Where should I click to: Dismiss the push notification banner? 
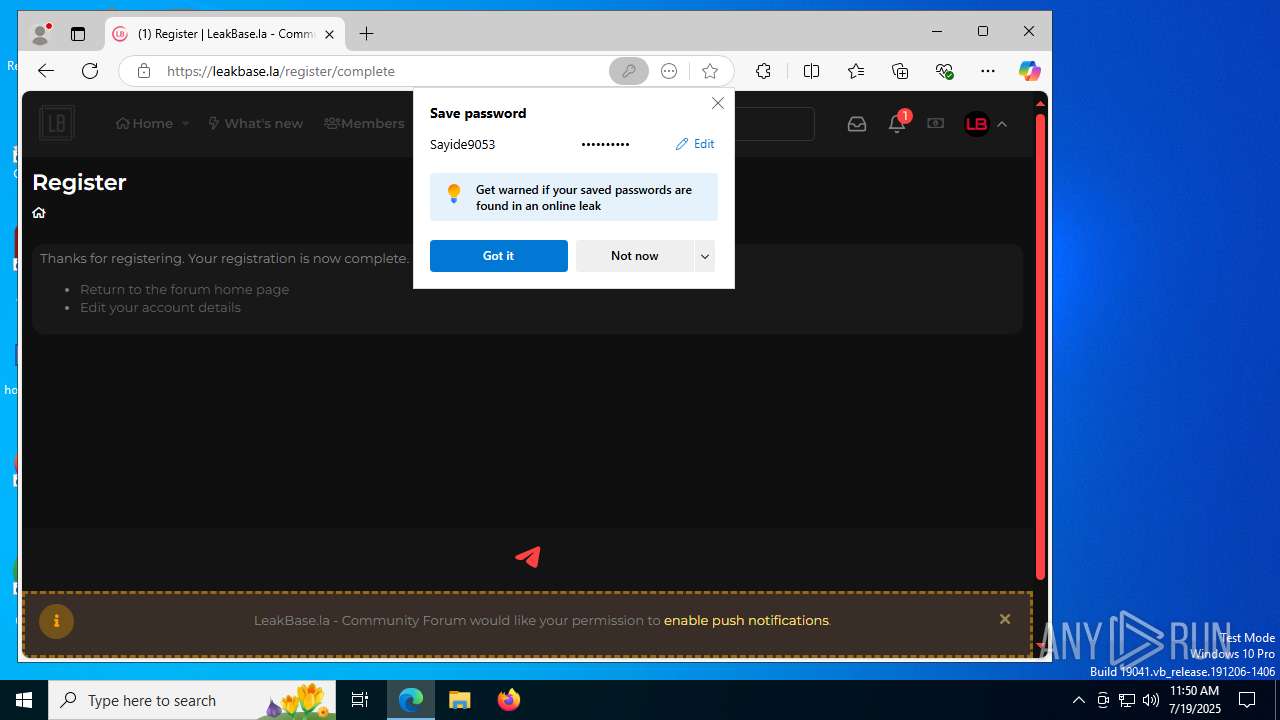pyautogui.click(x=1005, y=620)
